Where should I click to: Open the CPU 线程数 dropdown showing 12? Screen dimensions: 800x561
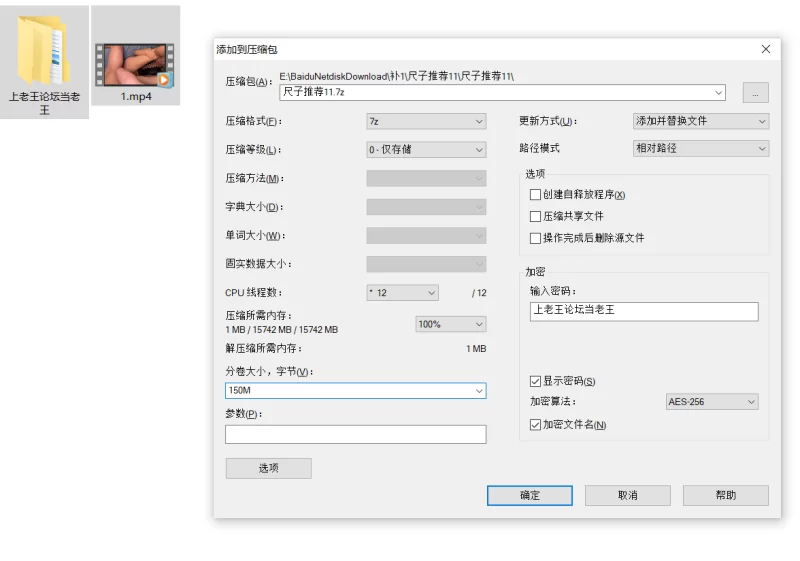(x=402, y=293)
